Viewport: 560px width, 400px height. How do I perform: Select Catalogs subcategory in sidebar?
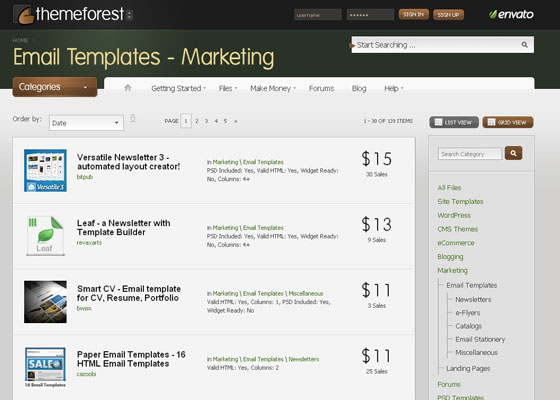(x=469, y=326)
